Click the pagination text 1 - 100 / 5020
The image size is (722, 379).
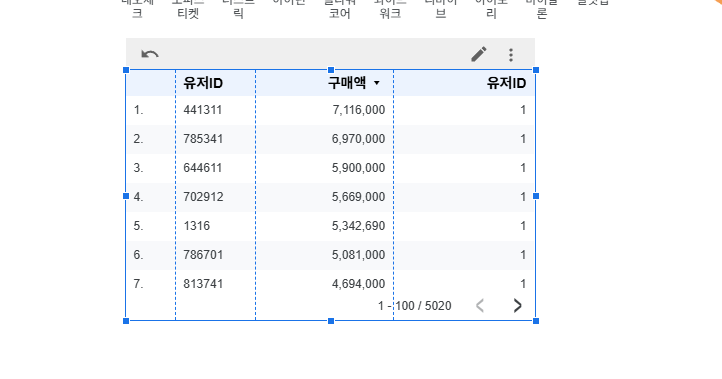point(414,306)
